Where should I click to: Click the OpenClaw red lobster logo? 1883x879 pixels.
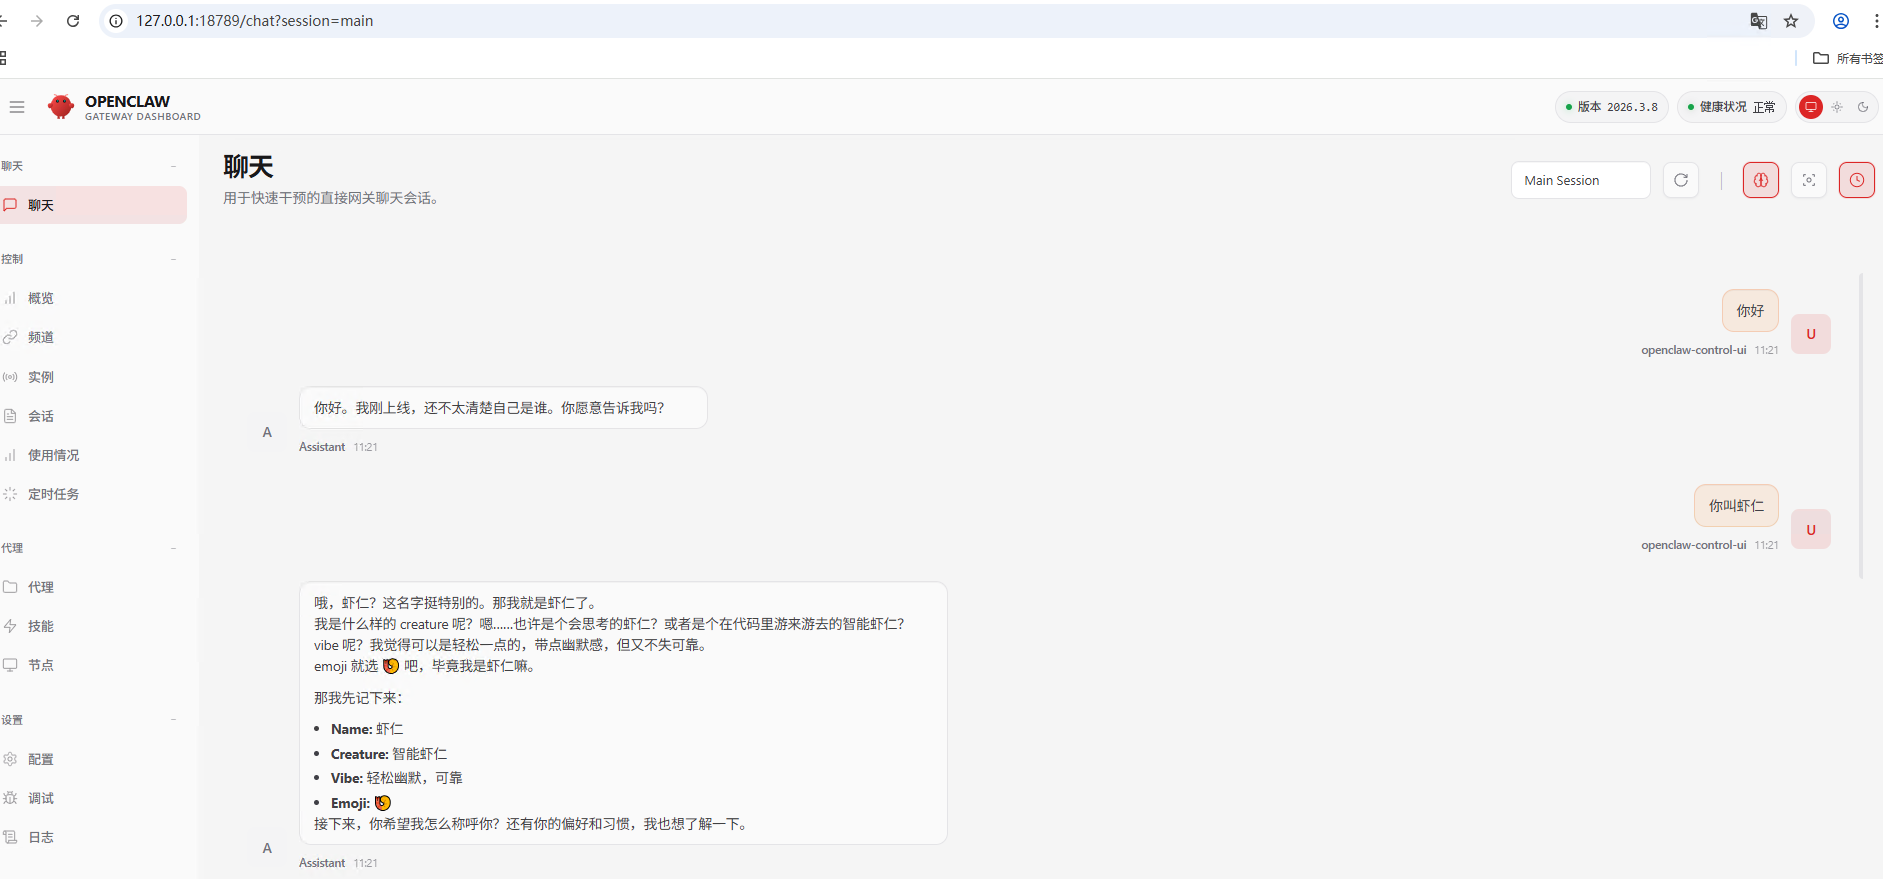pyautogui.click(x=61, y=107)
